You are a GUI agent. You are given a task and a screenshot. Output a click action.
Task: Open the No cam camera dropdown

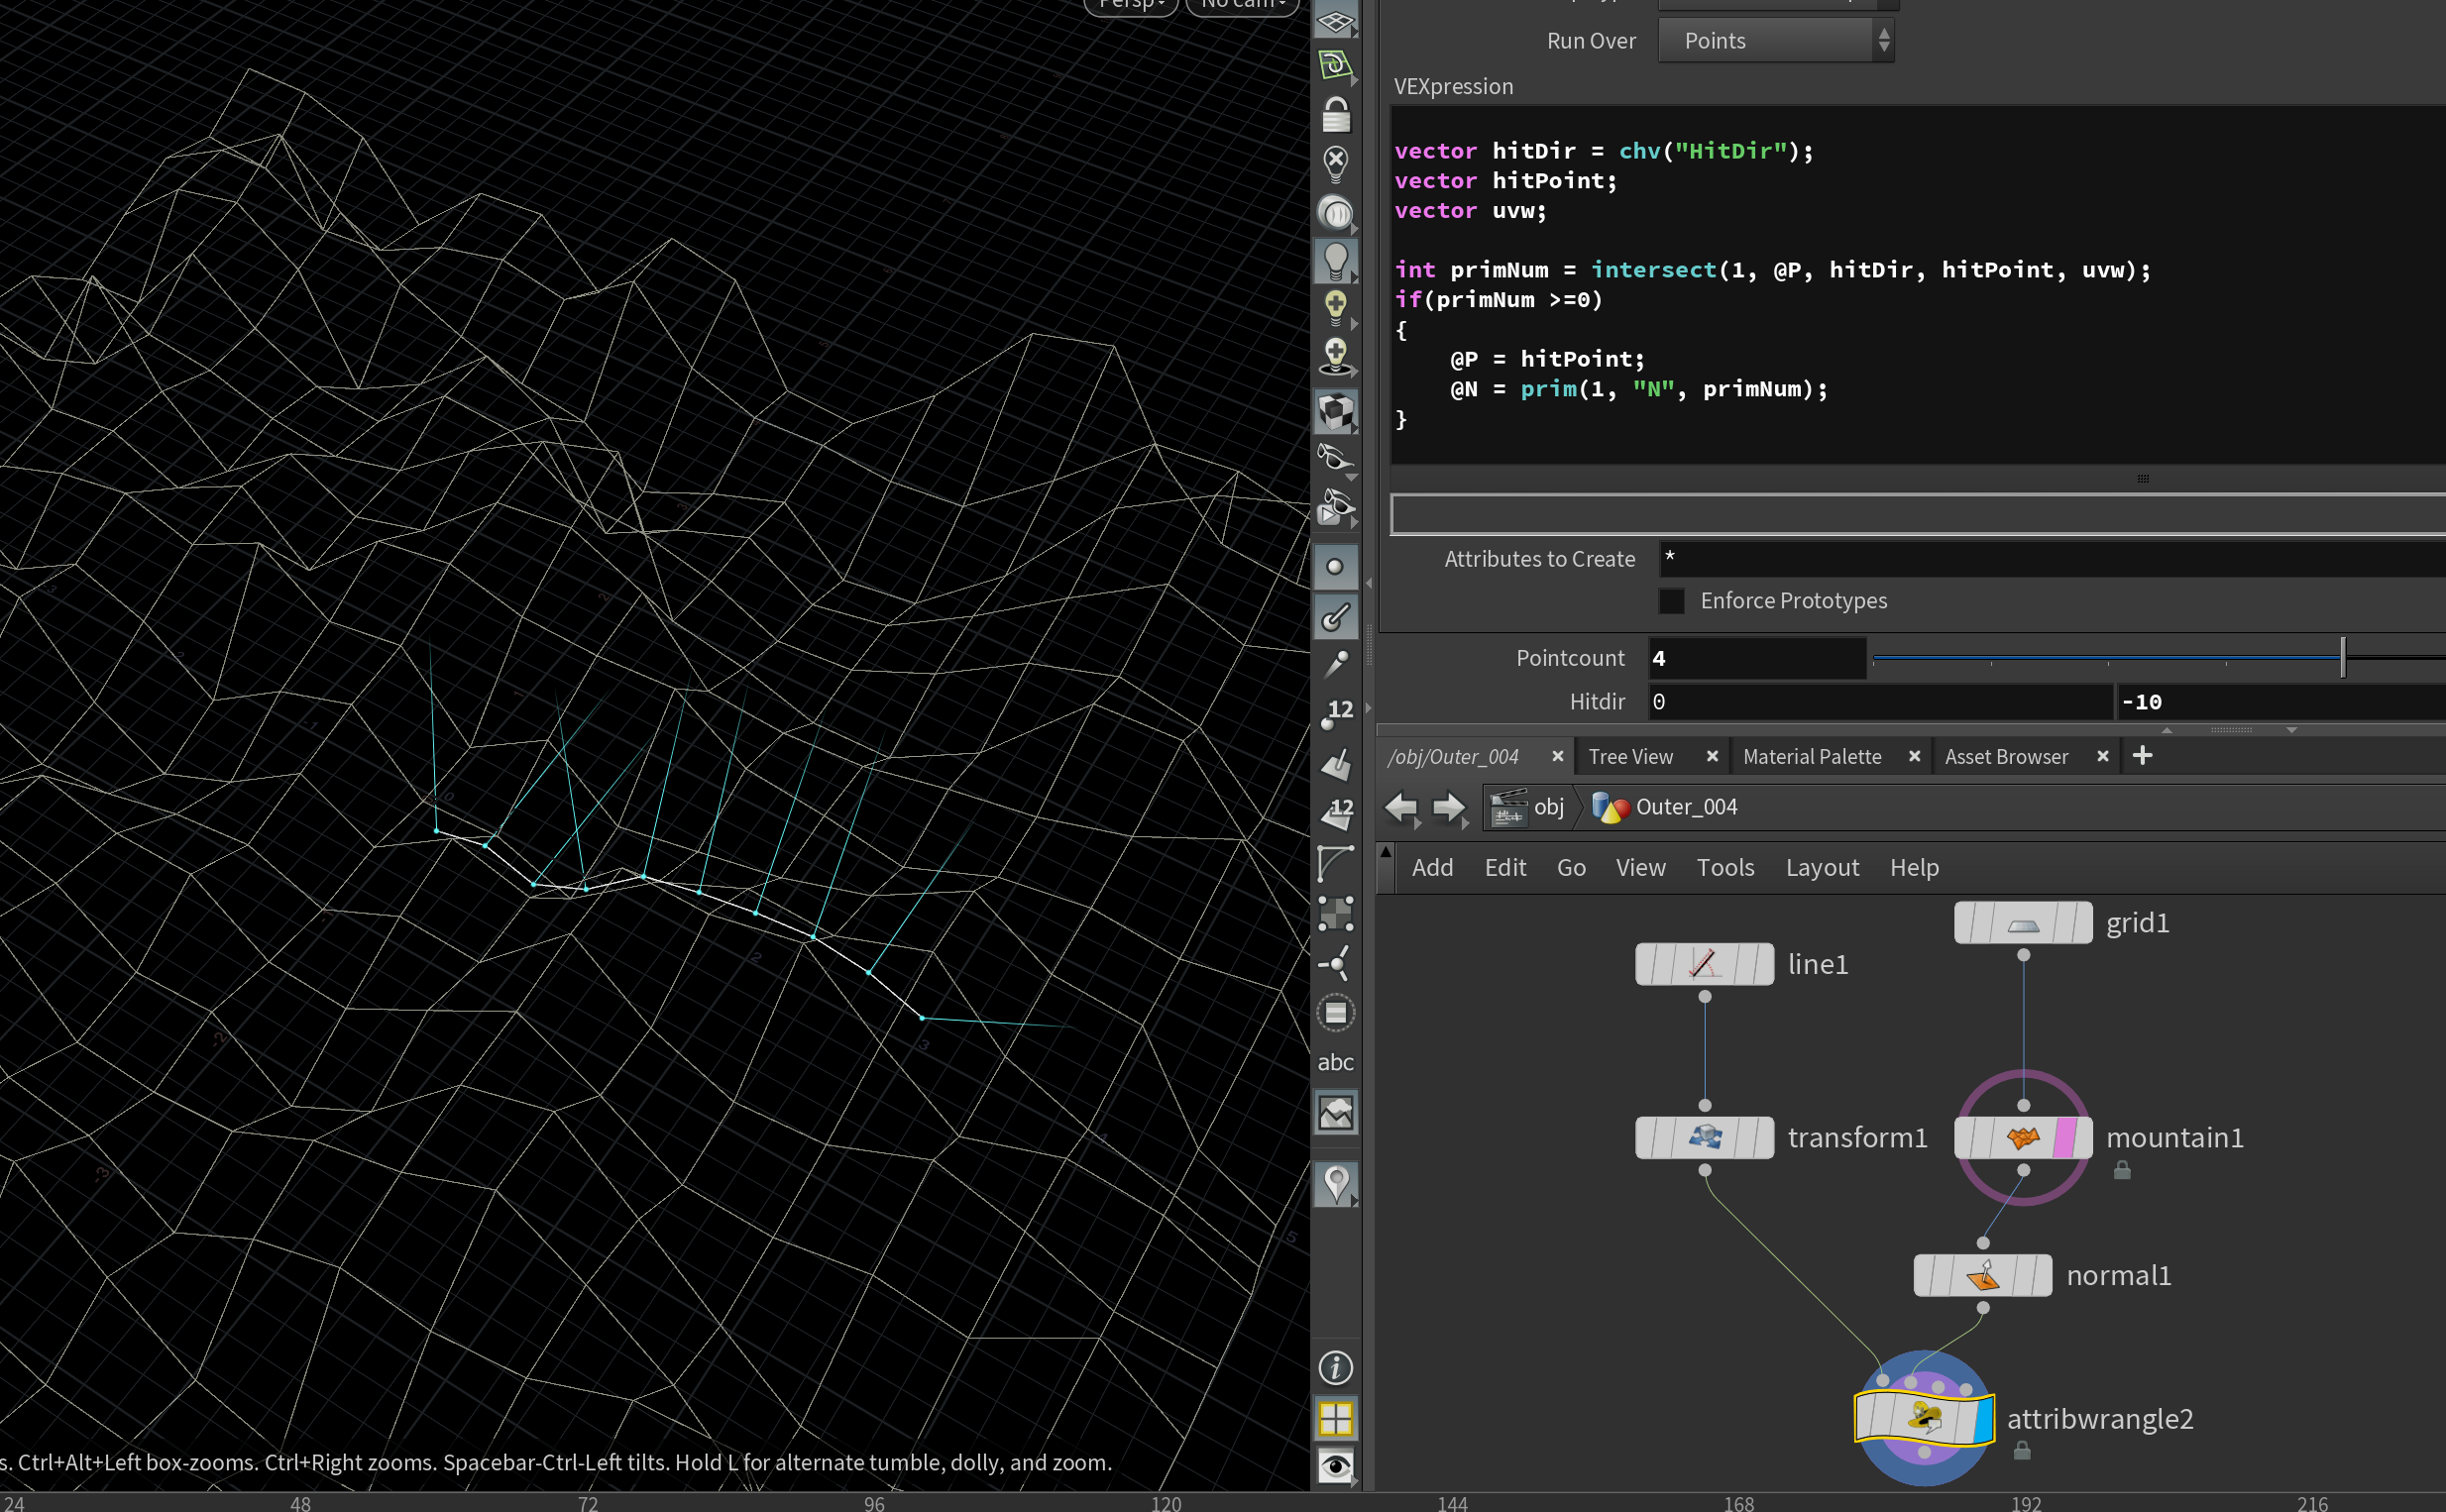pos(1241,5)
